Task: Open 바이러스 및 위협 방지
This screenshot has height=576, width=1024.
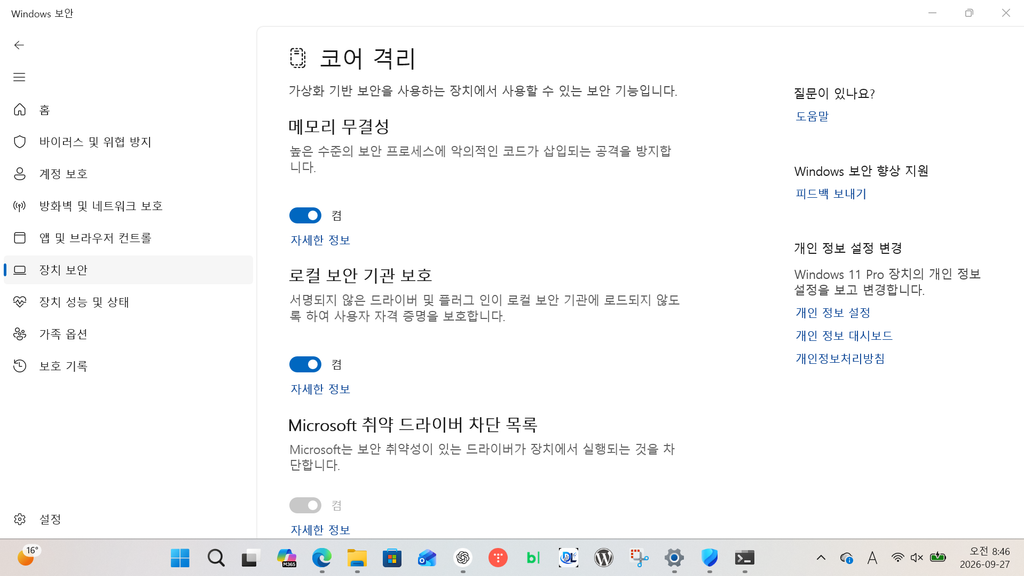Action: coord(128,142)
